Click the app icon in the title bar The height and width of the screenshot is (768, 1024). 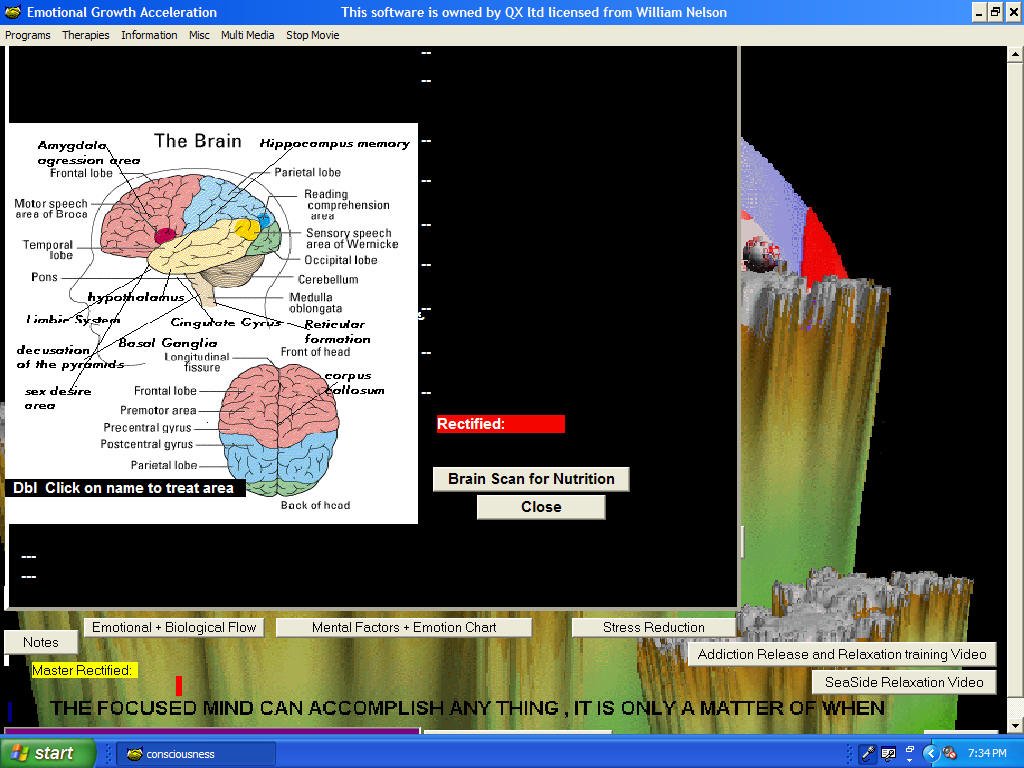point(13,12)
